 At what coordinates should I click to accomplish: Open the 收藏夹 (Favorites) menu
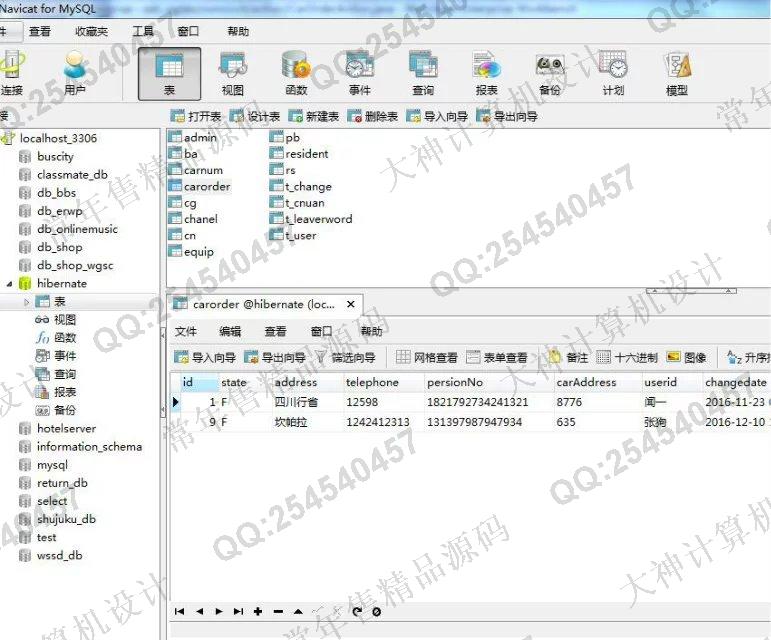[91, 31]
